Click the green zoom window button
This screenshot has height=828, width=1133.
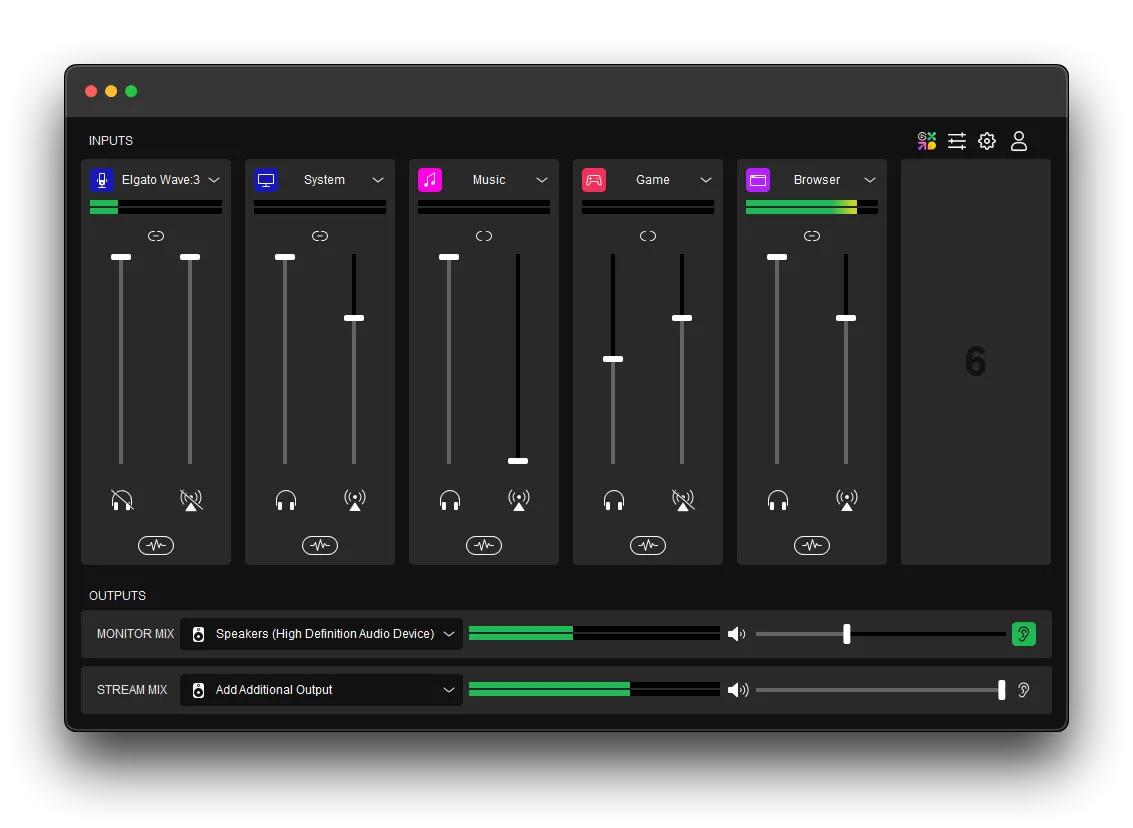click(x=132, y=91)
